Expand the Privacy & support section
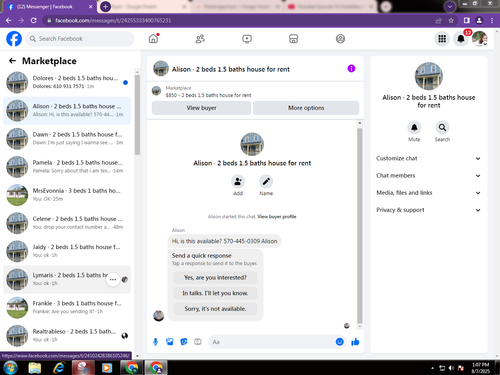Screen dimensions: 500x375 (x=428, y=210)
